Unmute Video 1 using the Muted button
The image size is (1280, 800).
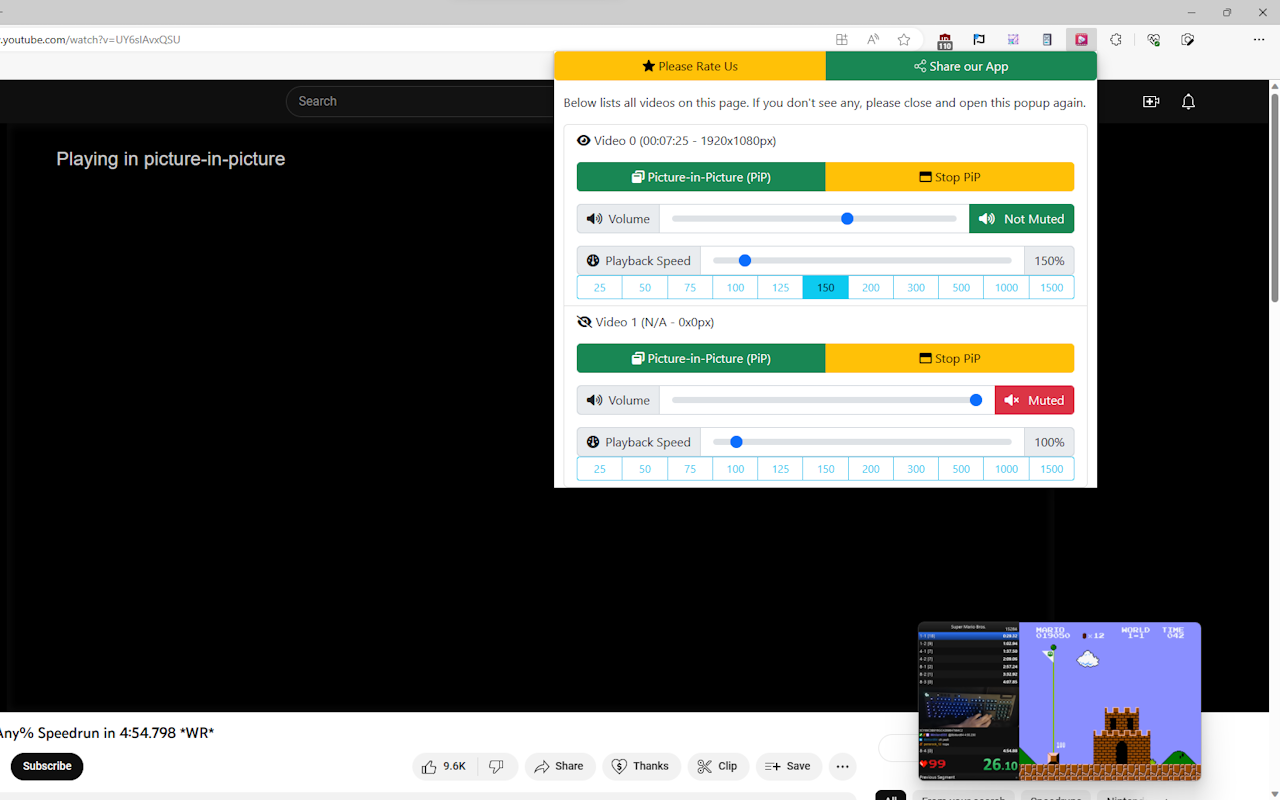pyautogui.click(x=1034, y=400)
